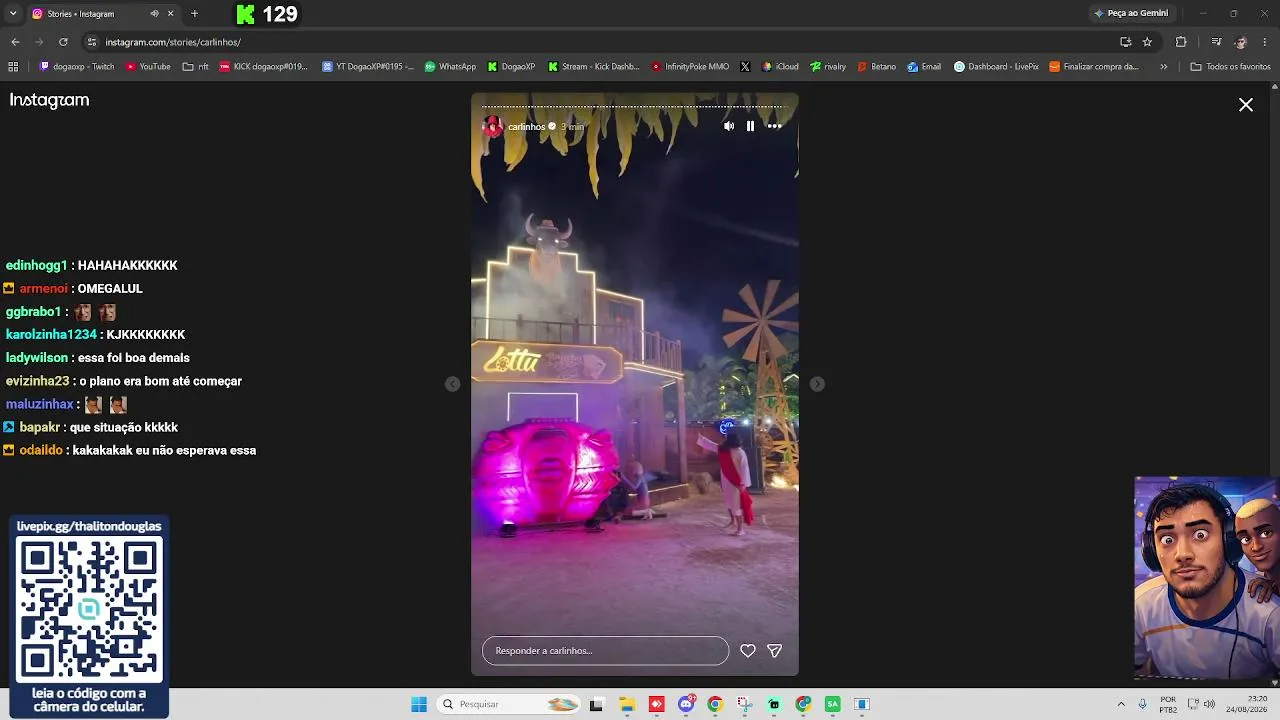Open the green 'SA' taskbar app
The width and height of the screenshot is (1280, 720).
click(832, 704)
